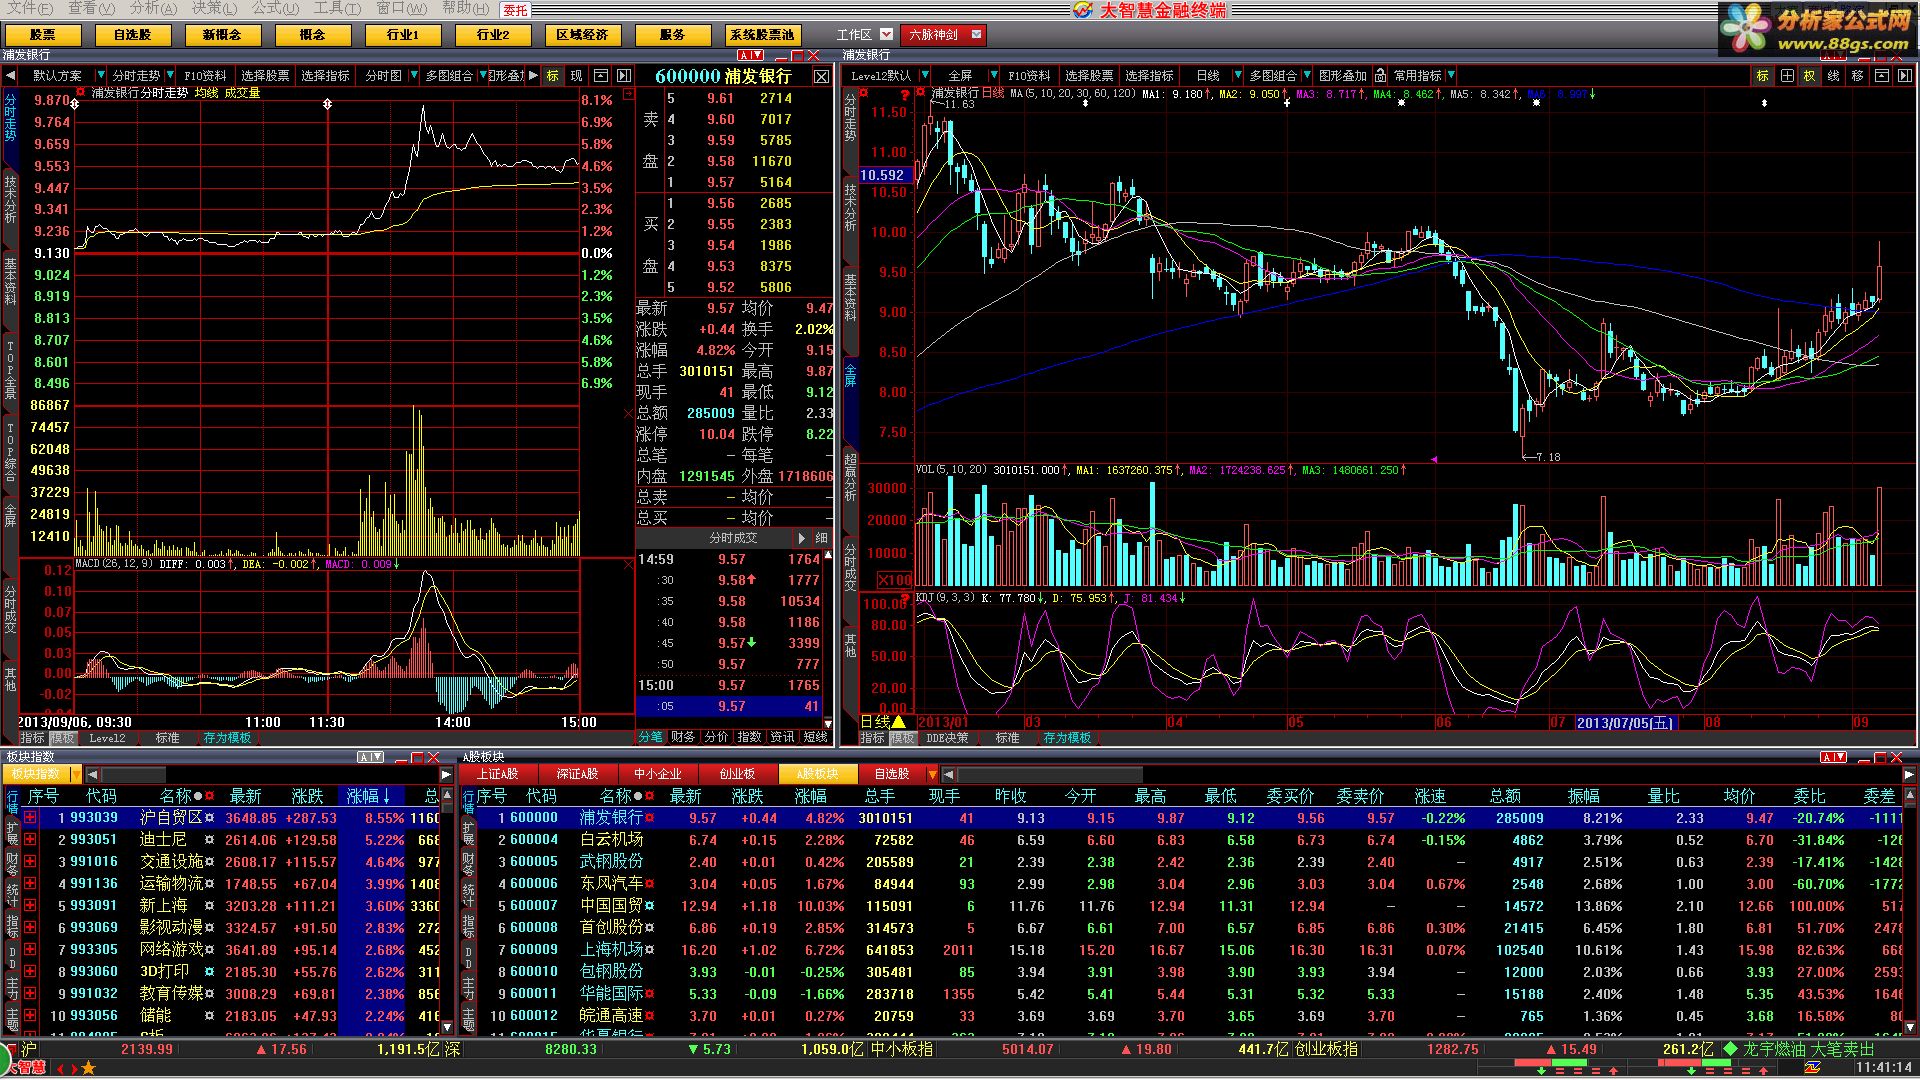Click the 自选股 top toolbar button
The width and height of the screenshot is (1920, 1080).
click(132, 35)
